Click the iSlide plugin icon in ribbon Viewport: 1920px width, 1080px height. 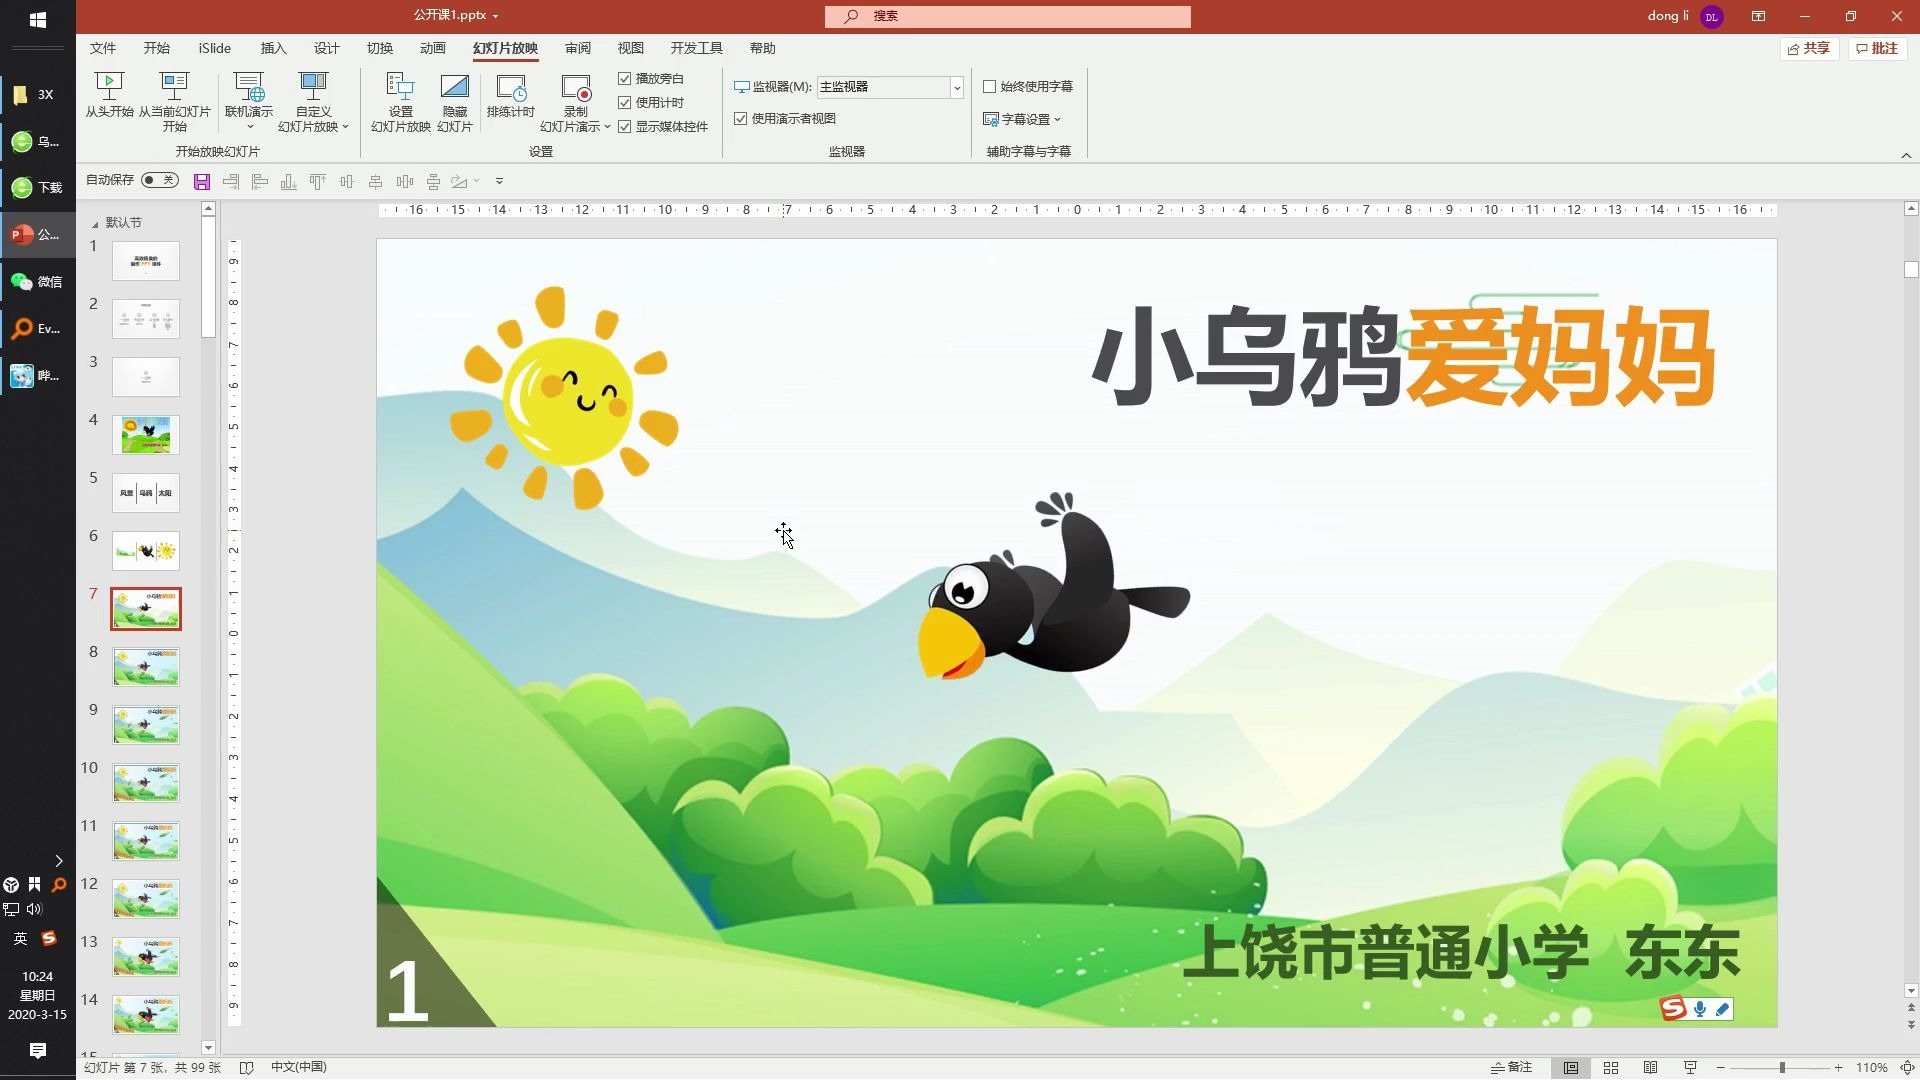coord(214,47)
